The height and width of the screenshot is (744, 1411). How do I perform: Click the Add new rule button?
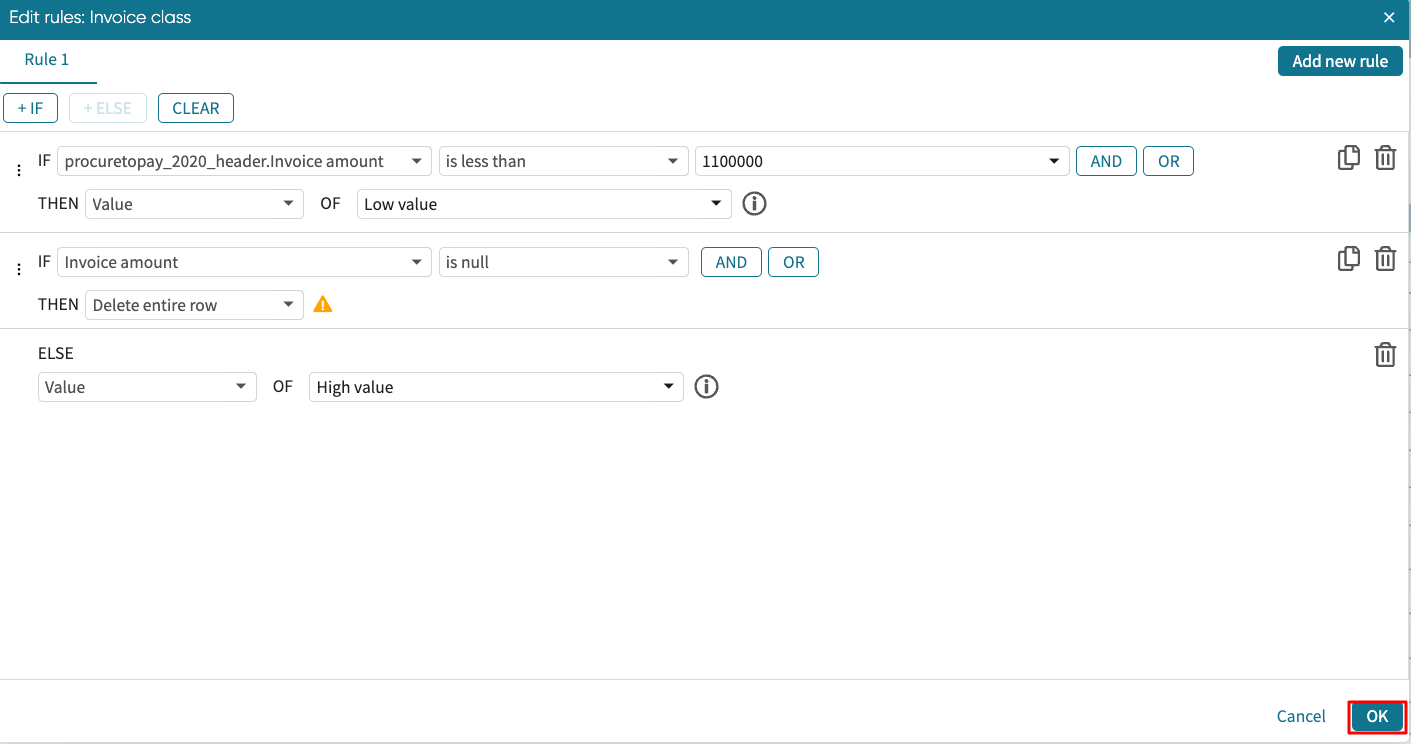(x=1339, y=61)
